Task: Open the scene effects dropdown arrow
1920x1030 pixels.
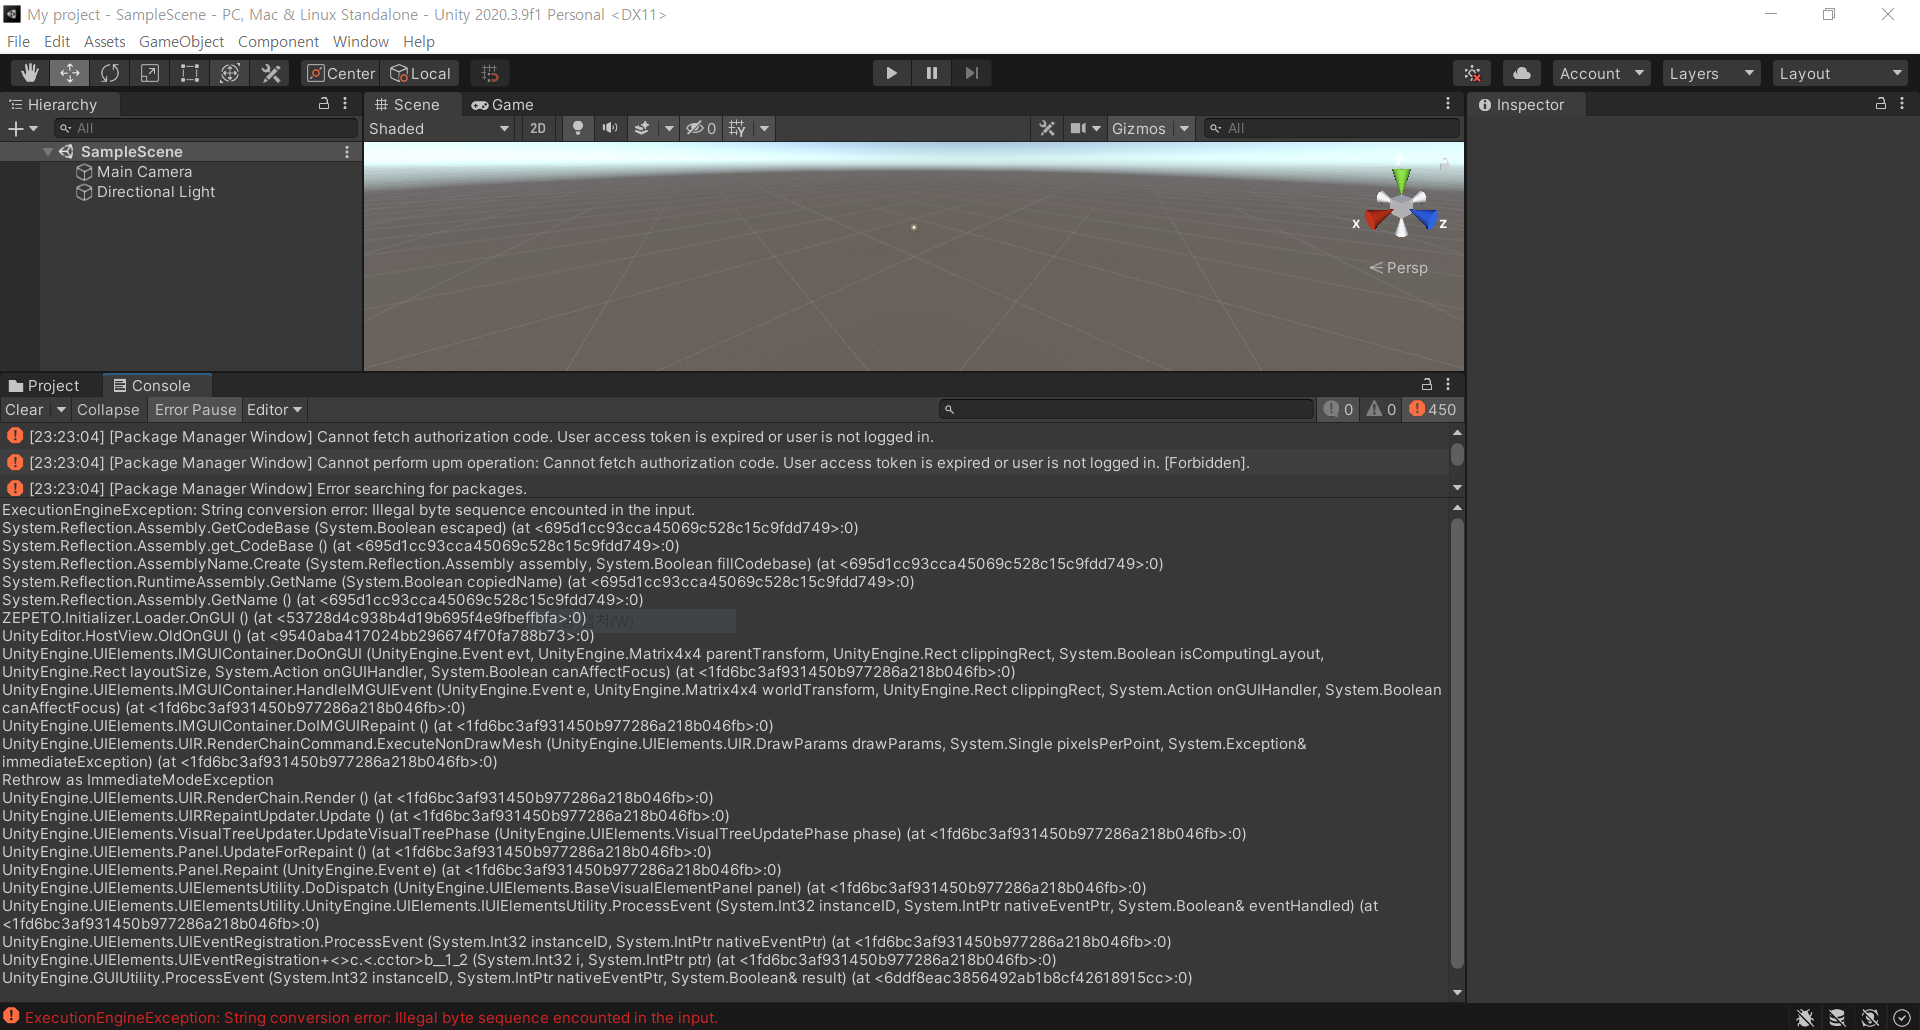Action: coord(669,128)
